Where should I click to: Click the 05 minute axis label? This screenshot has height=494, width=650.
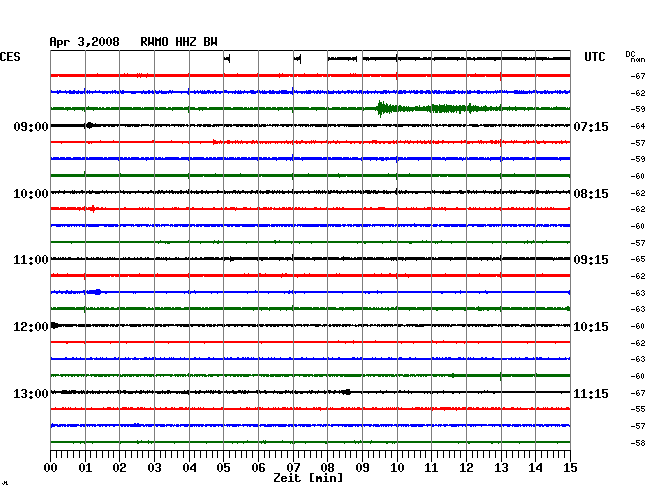click(223, 467)
